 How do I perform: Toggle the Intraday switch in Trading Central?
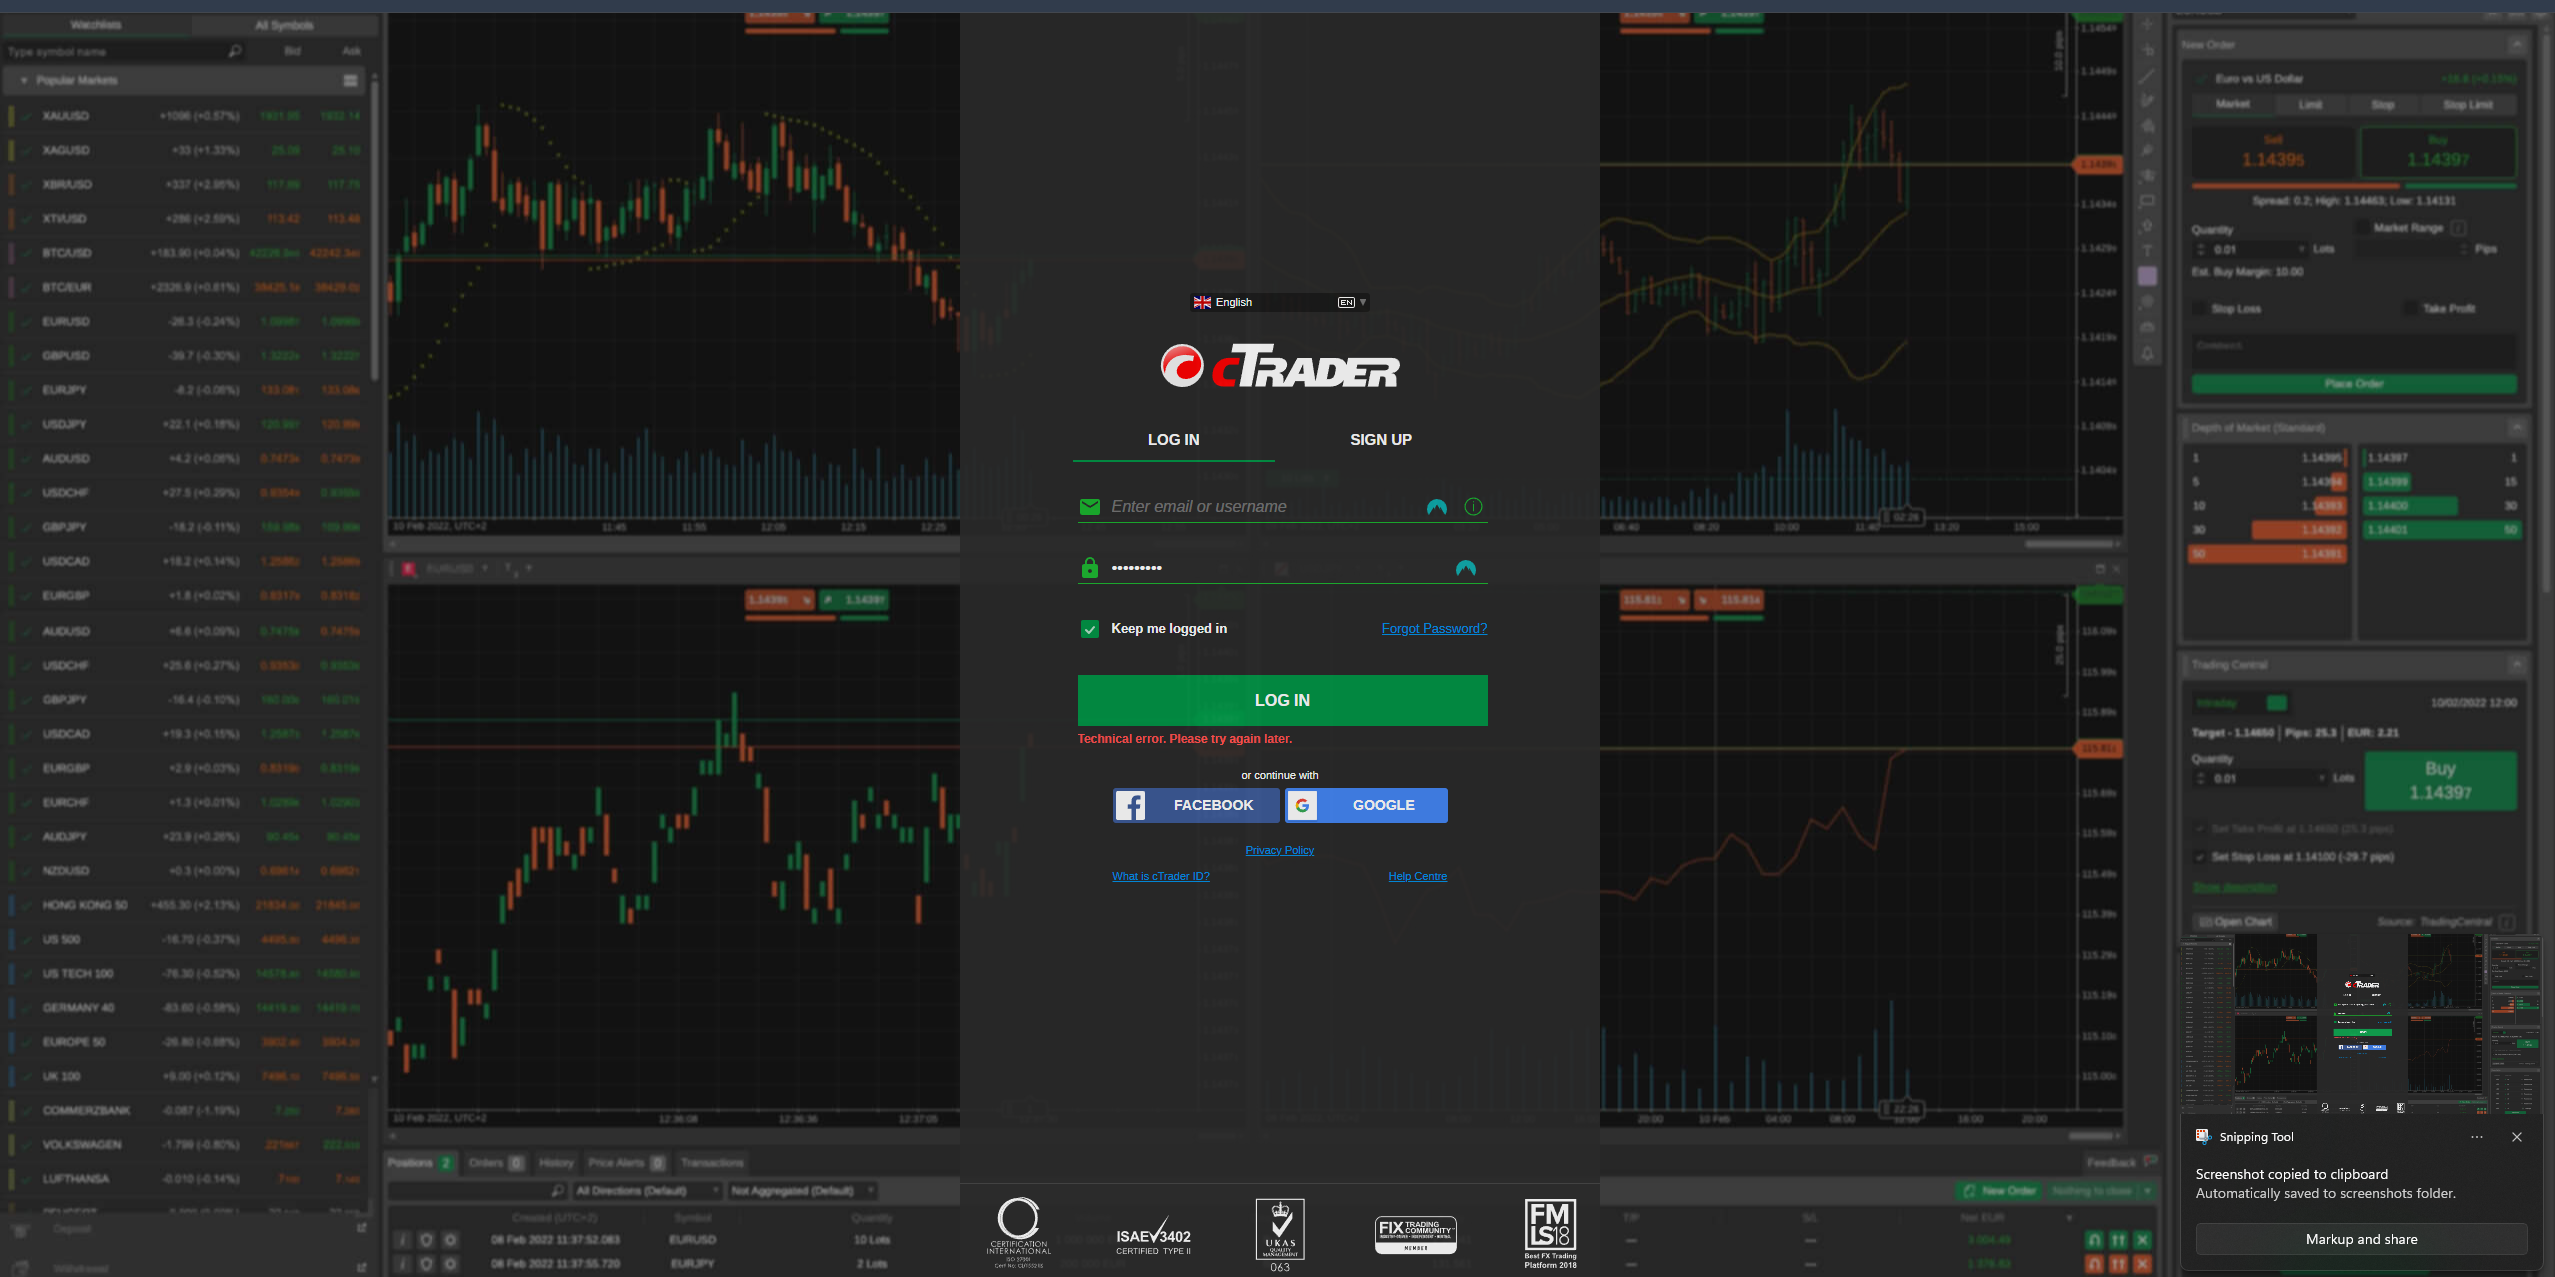(2277, 702)
